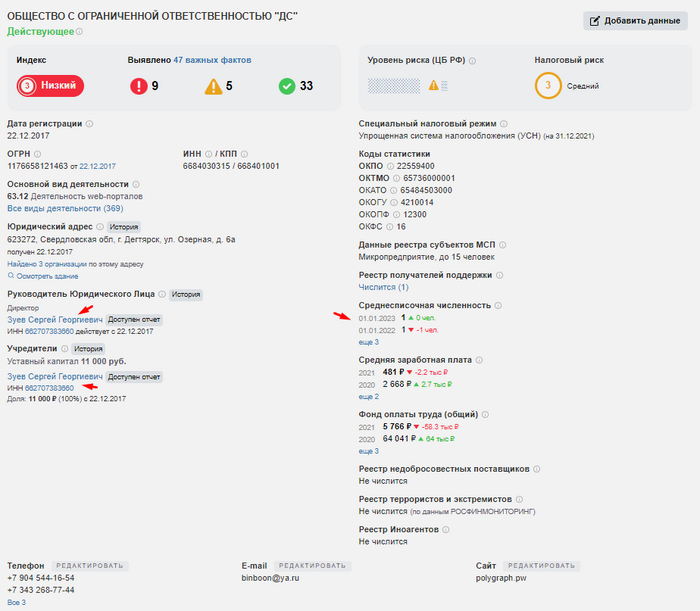The image size is (700, 611).
Task: Click info icon next to Дата регистрации
Action: (90, 124)
